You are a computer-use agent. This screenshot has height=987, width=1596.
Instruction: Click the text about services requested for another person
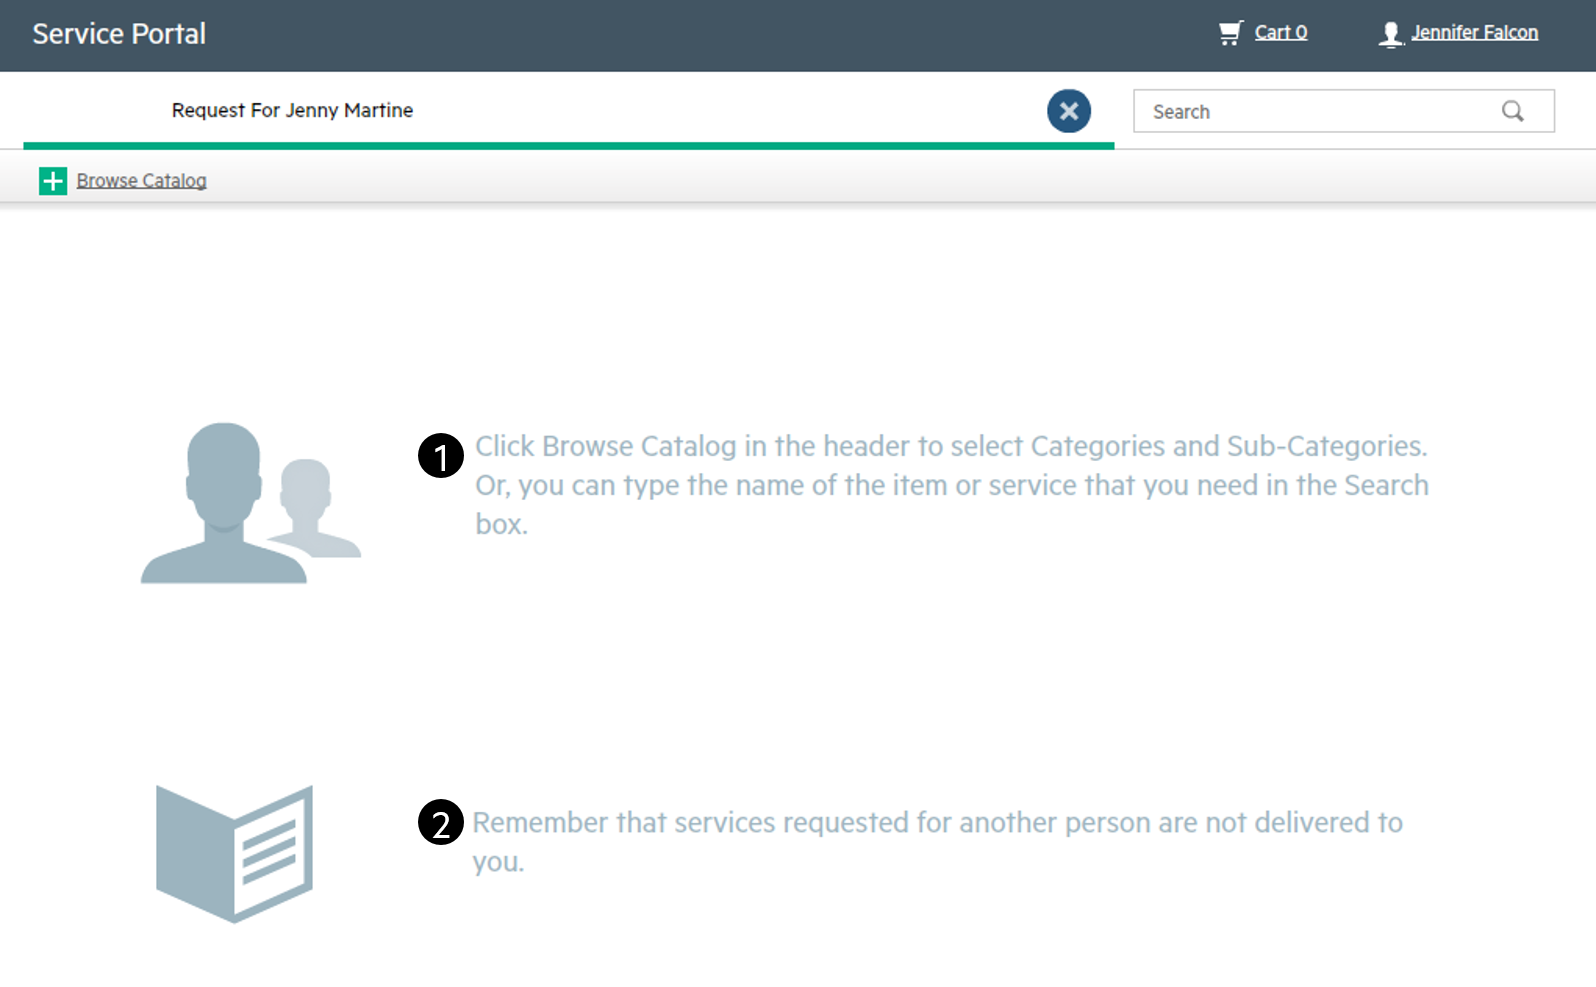pyautogui.click(x=938, y=841)
